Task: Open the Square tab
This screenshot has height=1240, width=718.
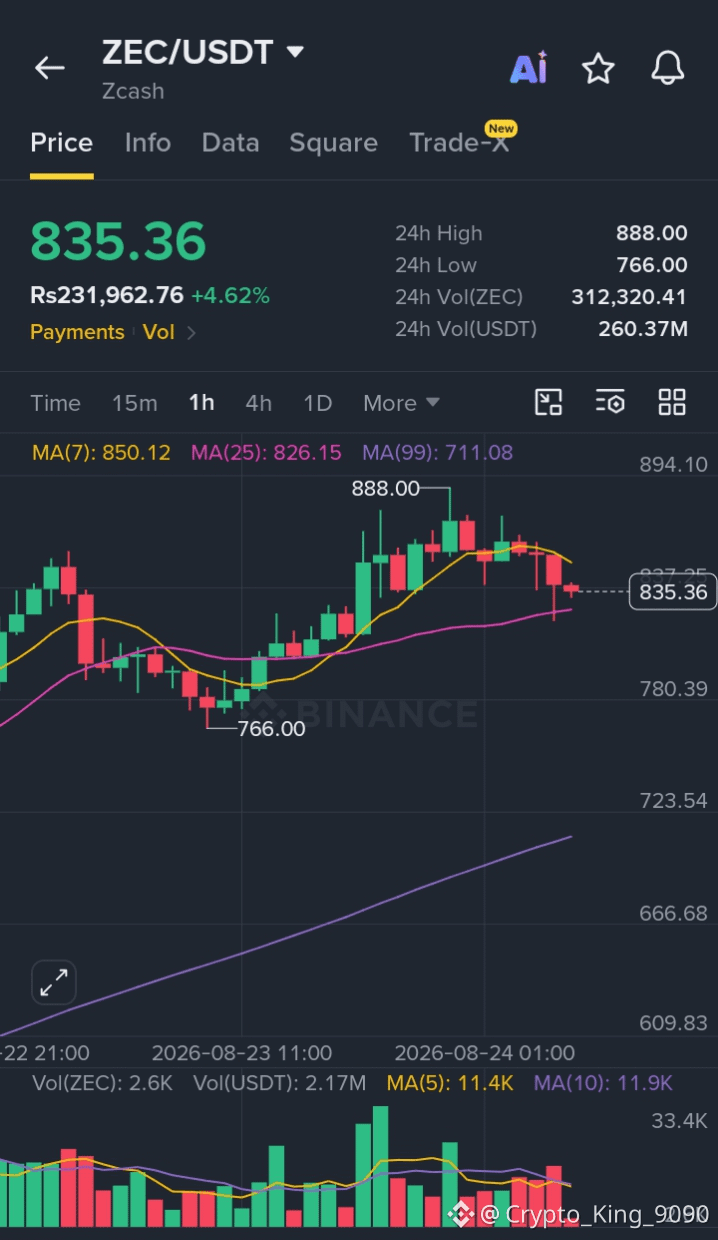Action: coord(333,143)
